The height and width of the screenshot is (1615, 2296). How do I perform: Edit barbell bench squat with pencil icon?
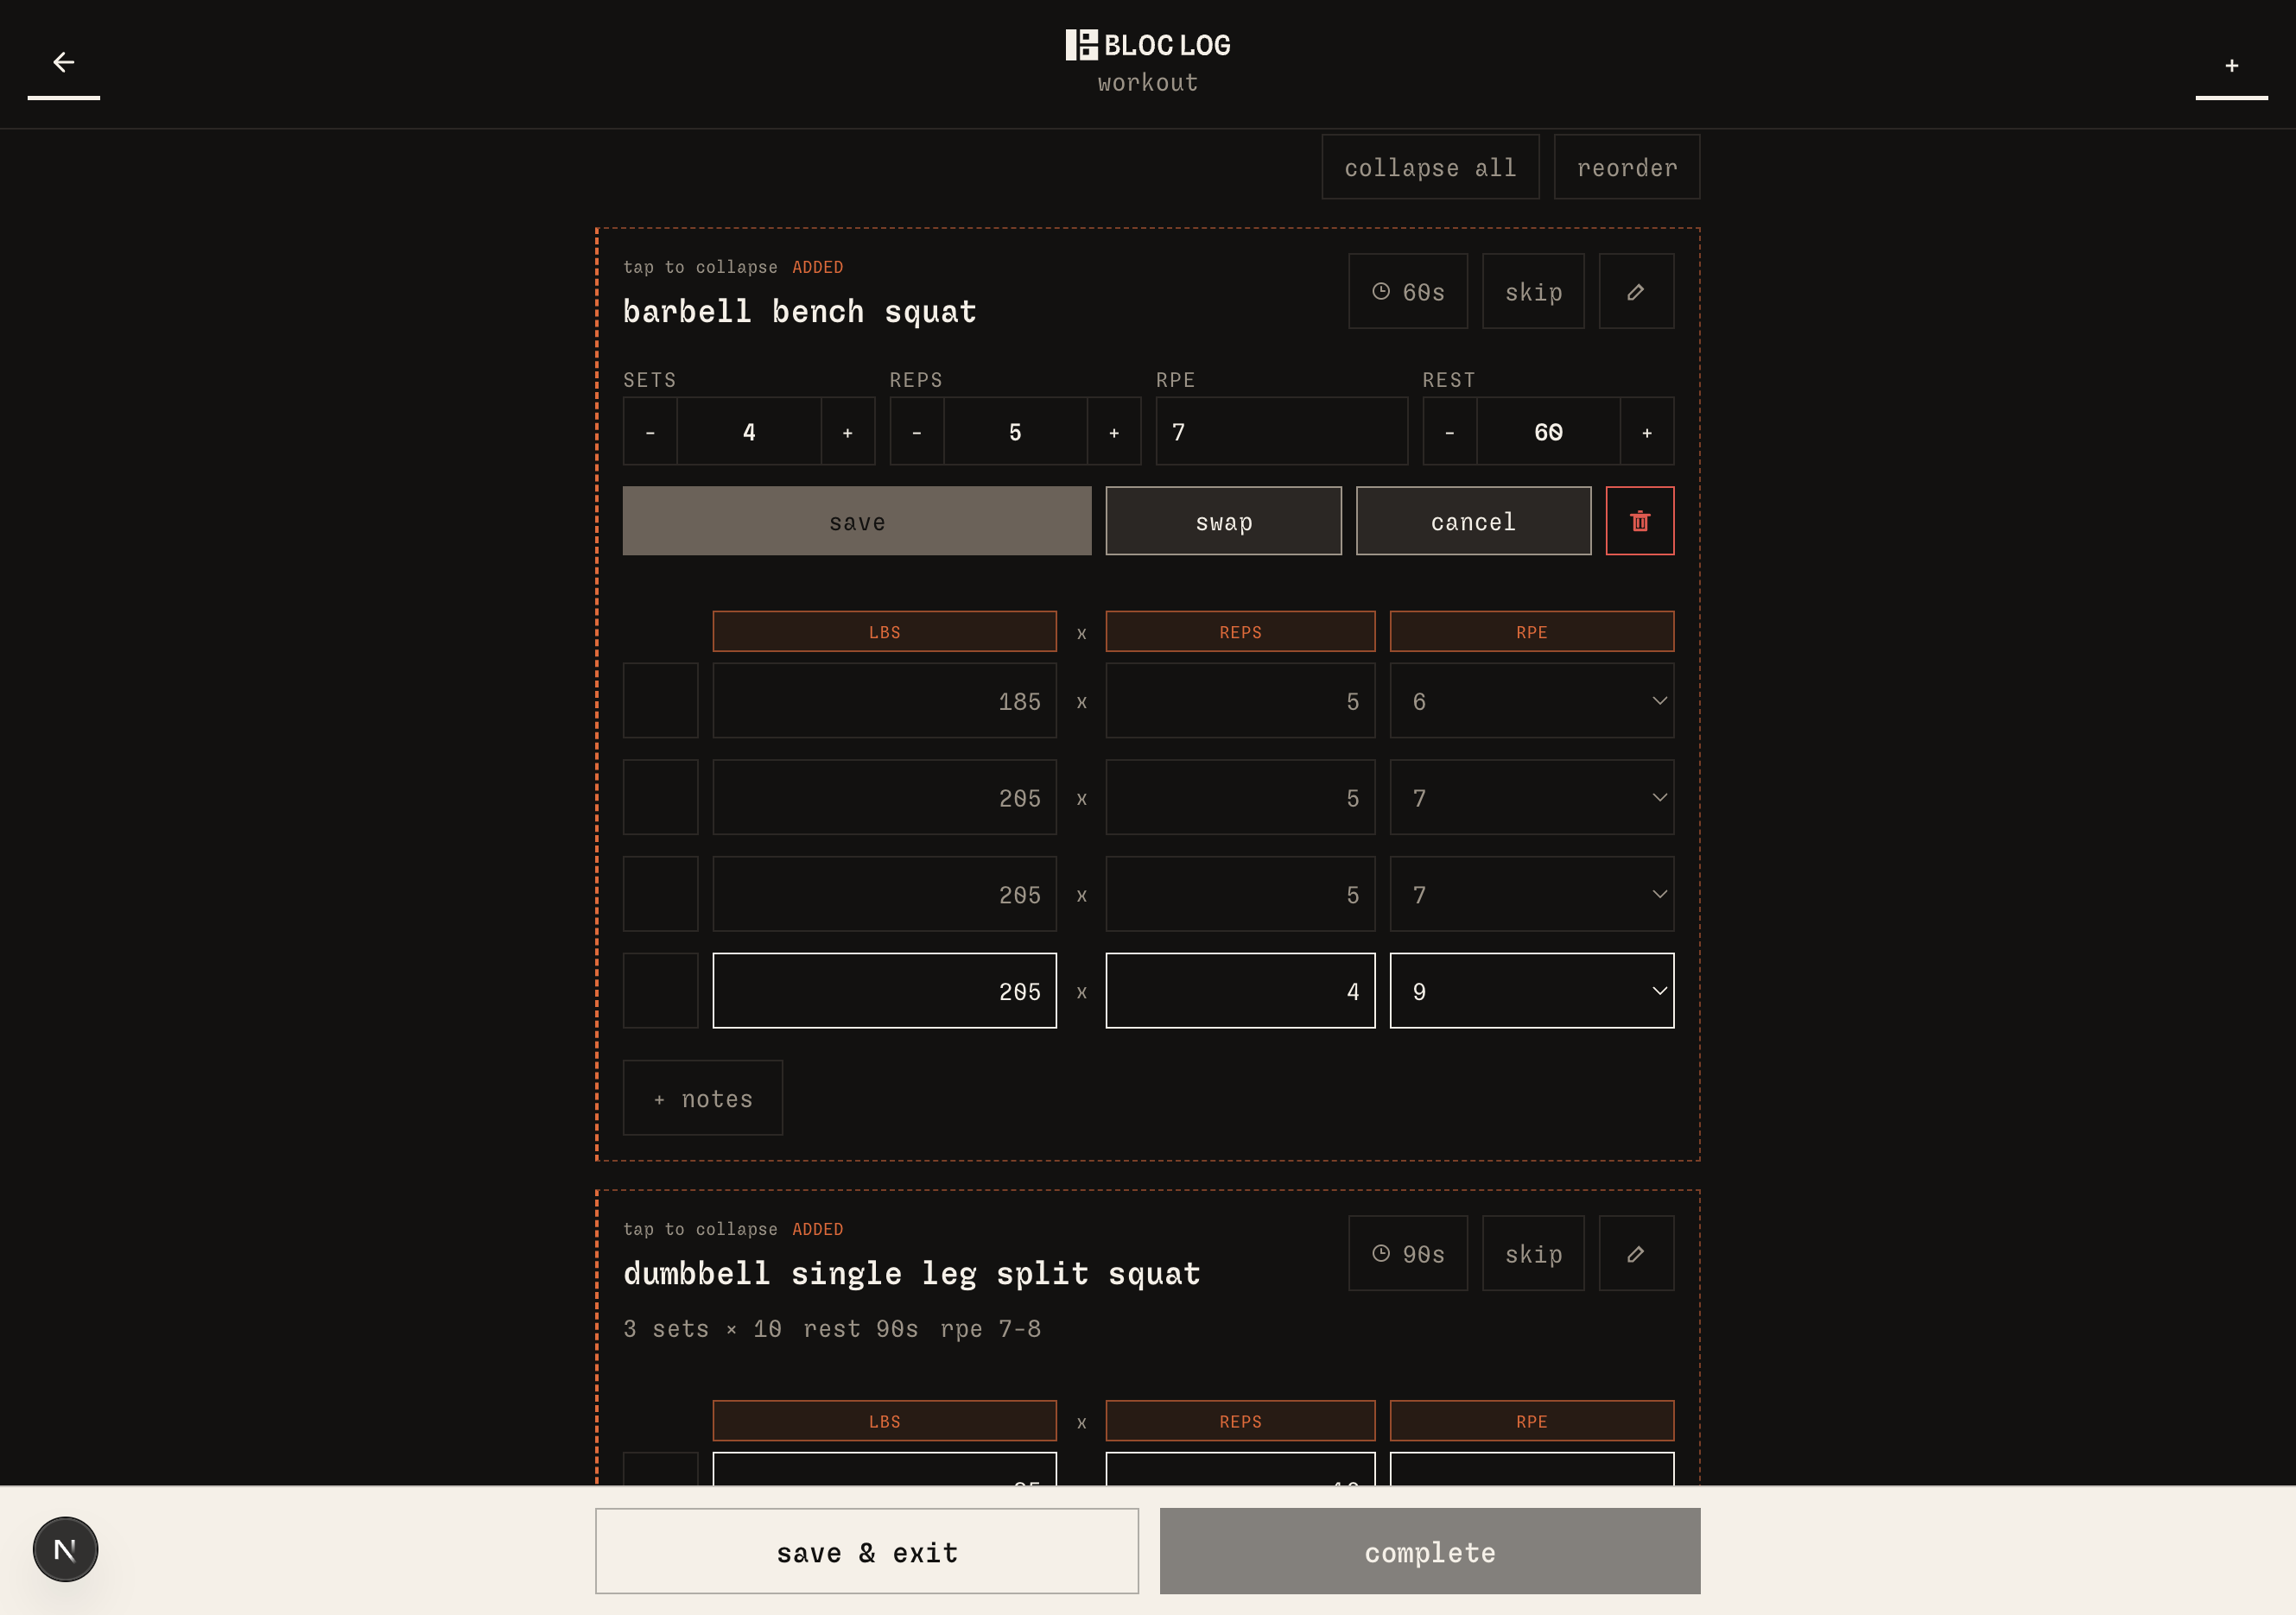pos(1636,291)
